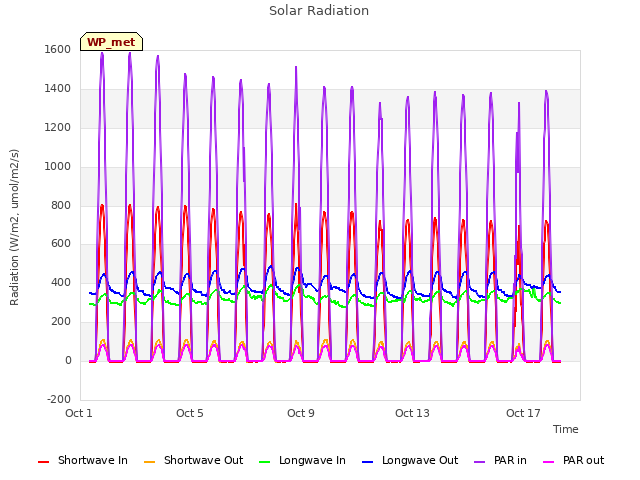640x480 pixels.
Task: Toggle the Longwave In legend entry
Action: tap(302, 460)
